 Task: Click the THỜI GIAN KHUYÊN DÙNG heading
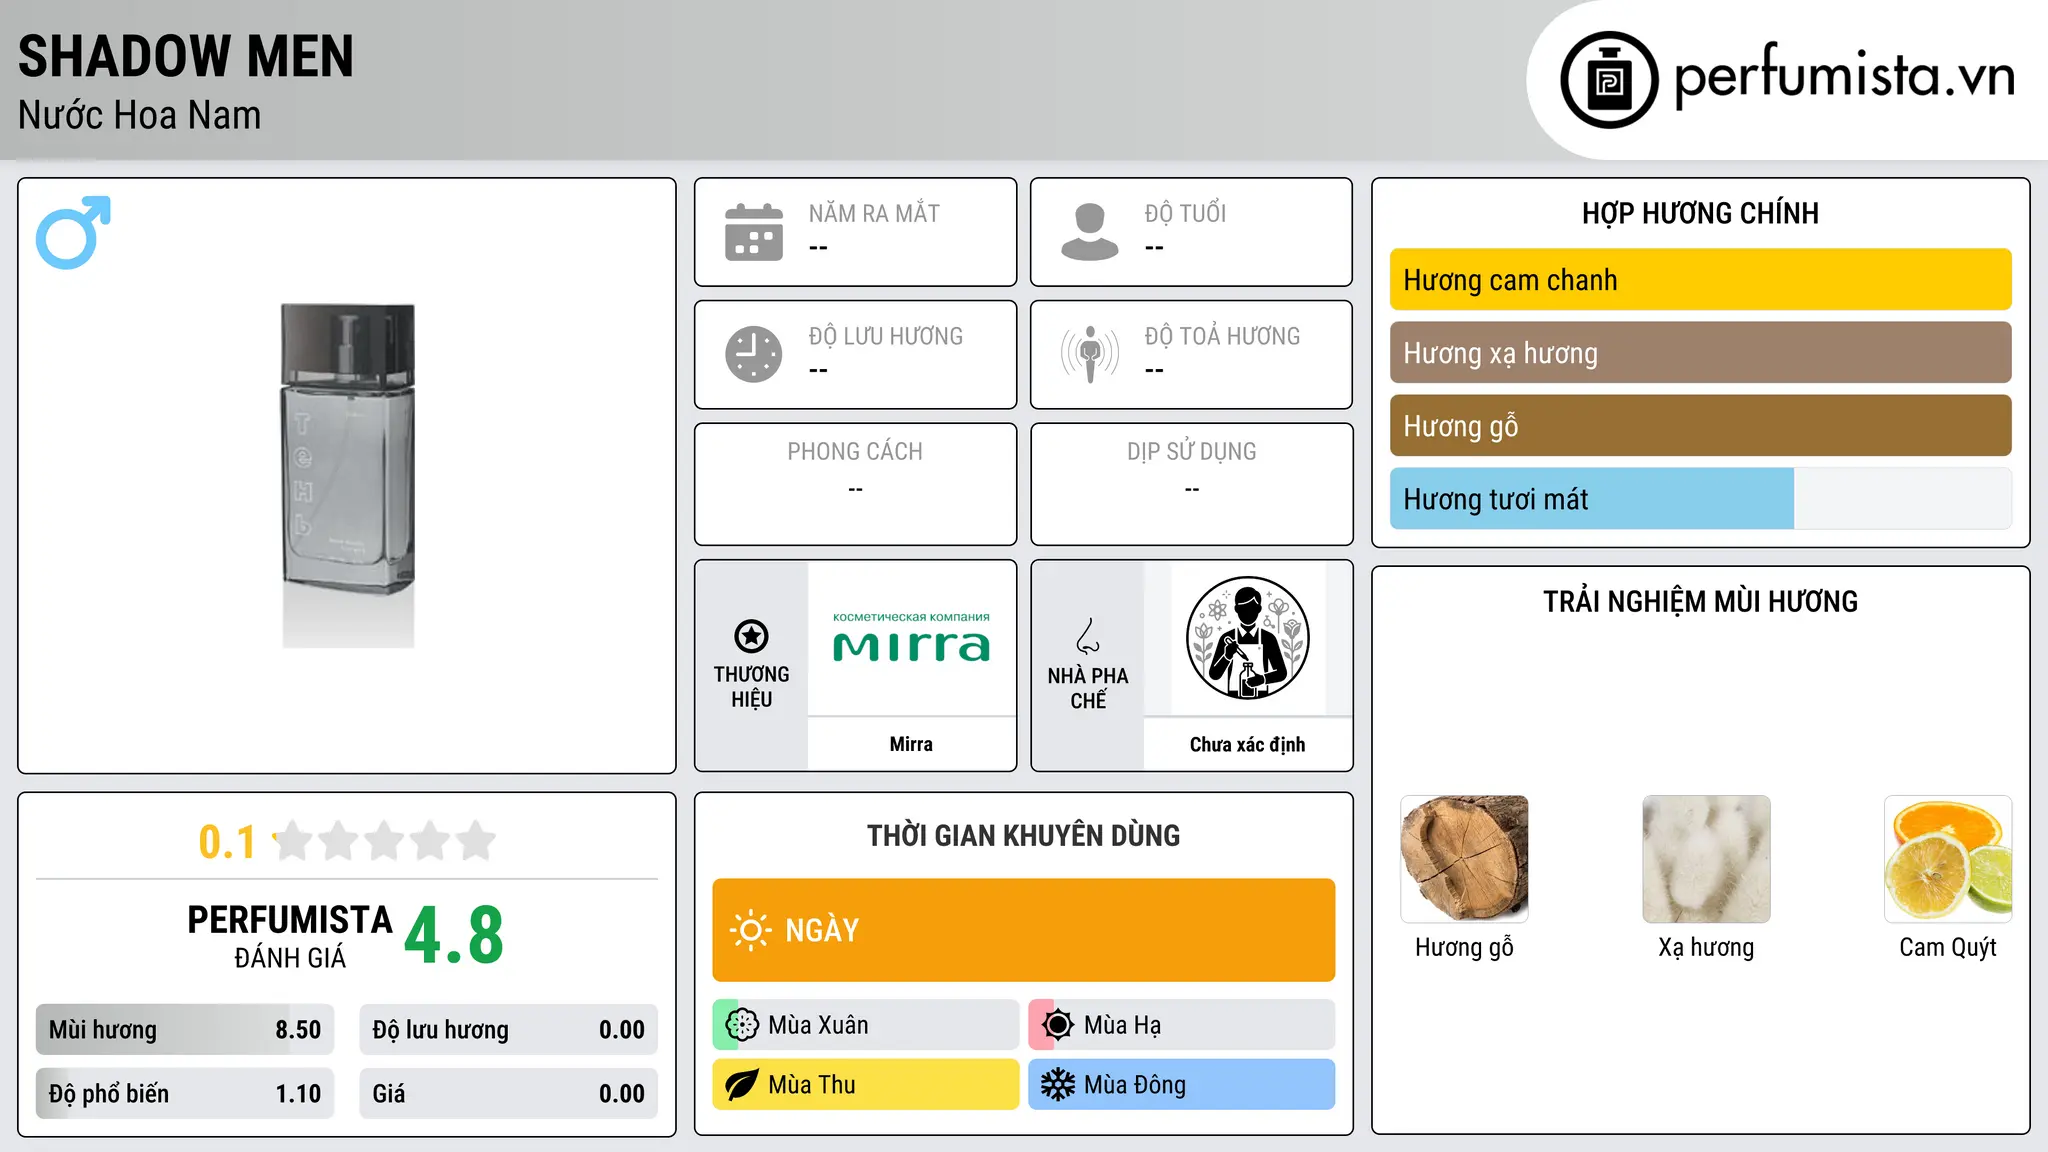pos(1024,835)
